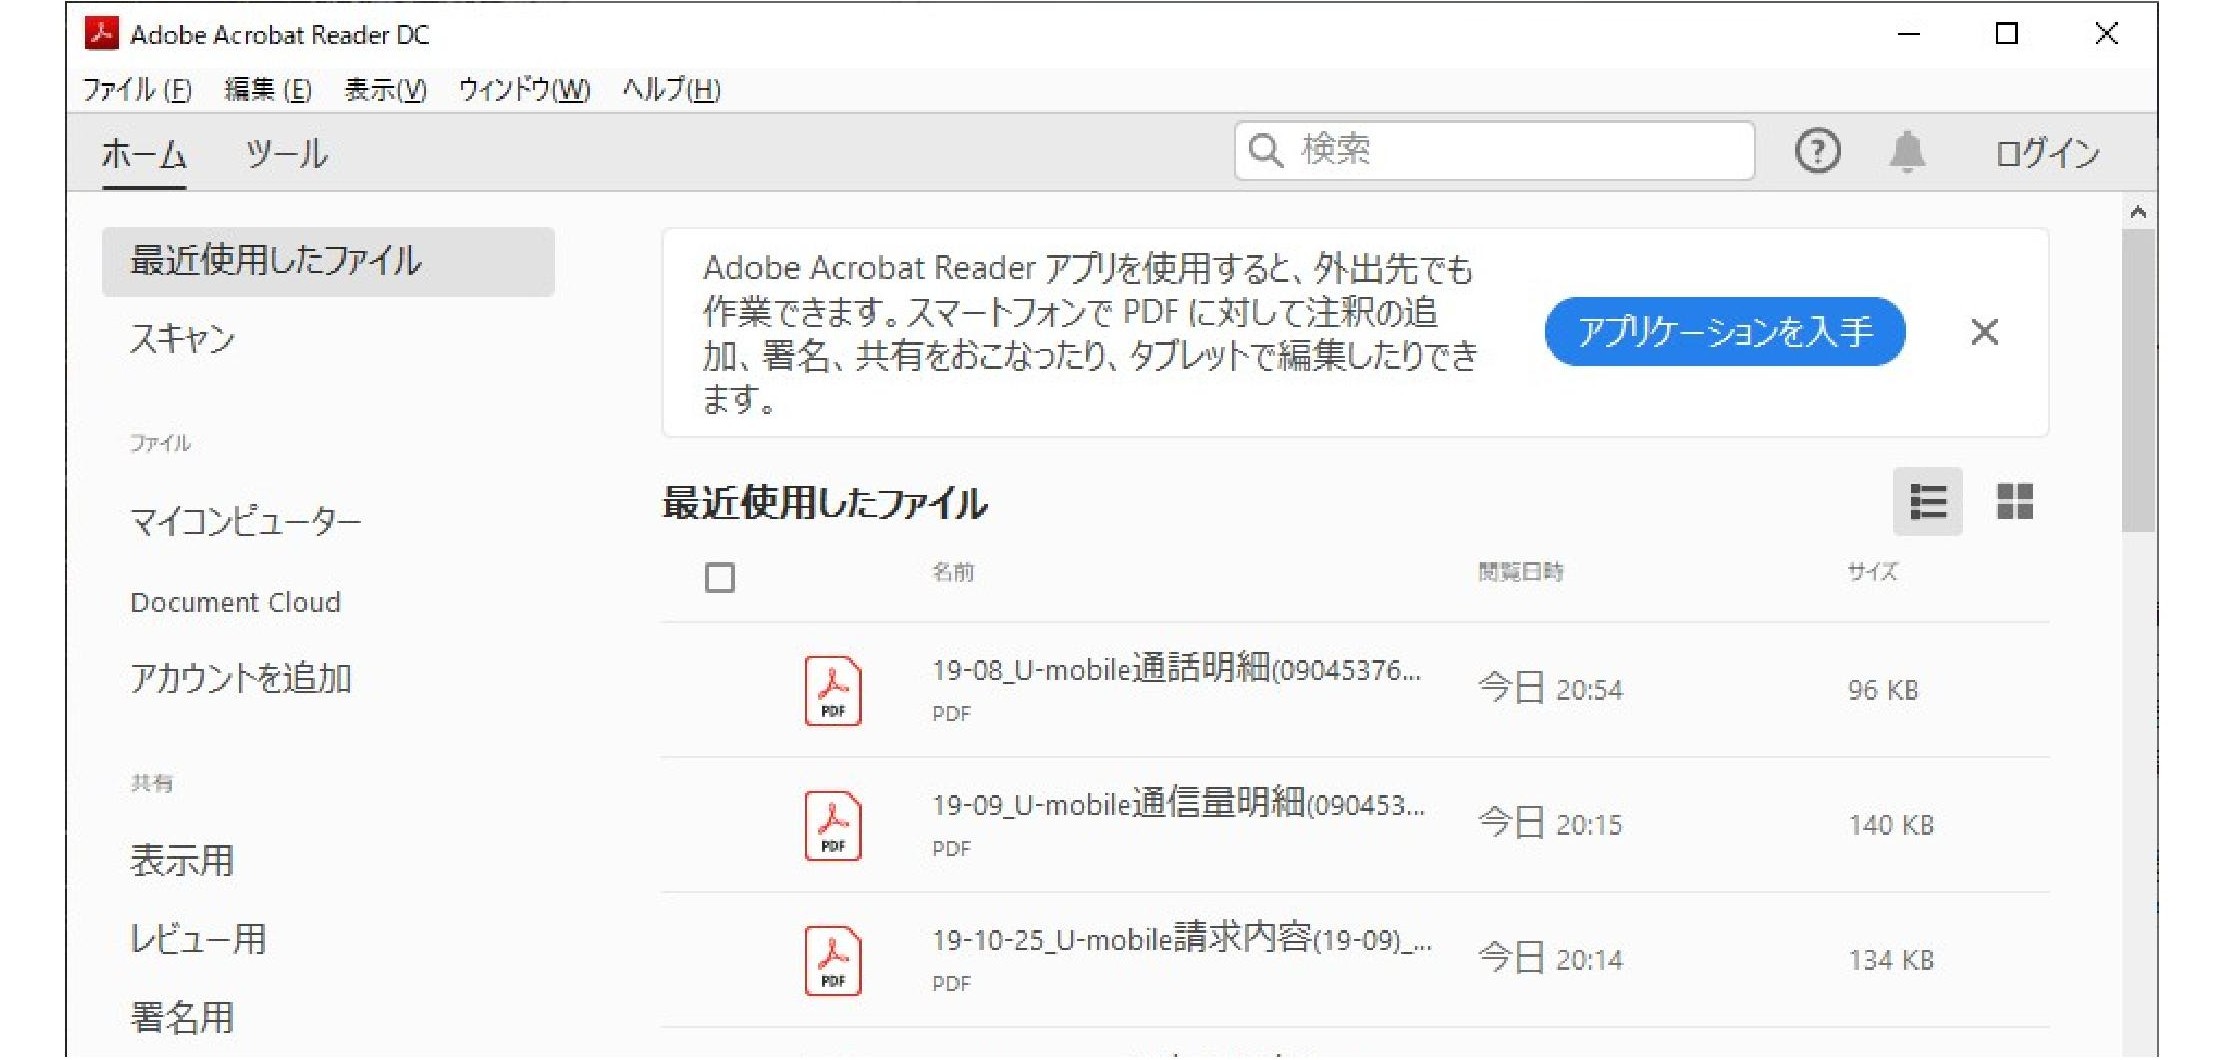This screenshot has height=1060, width=2222.
Task: Open the ファイル(F) menu
Action: click(x=137, y=90)
